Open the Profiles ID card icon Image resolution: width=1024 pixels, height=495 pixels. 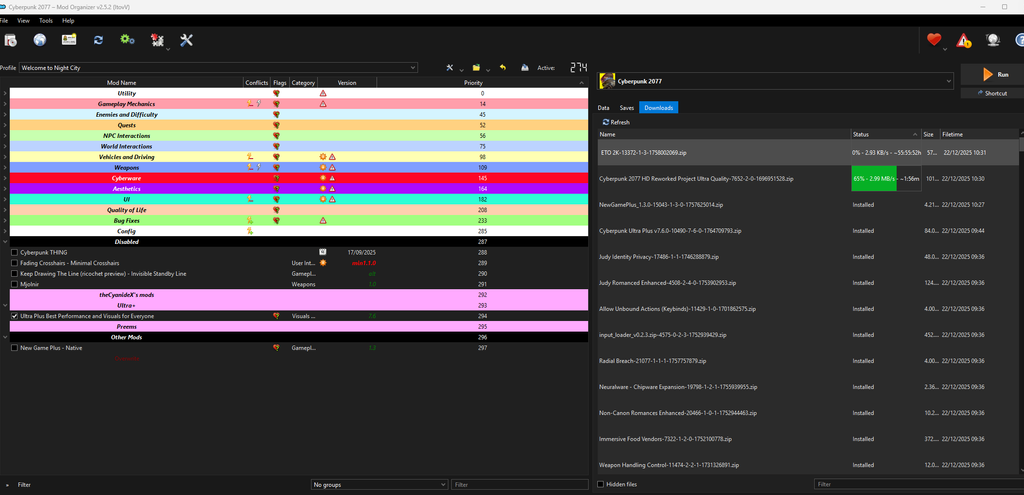(x=69, y=40)
